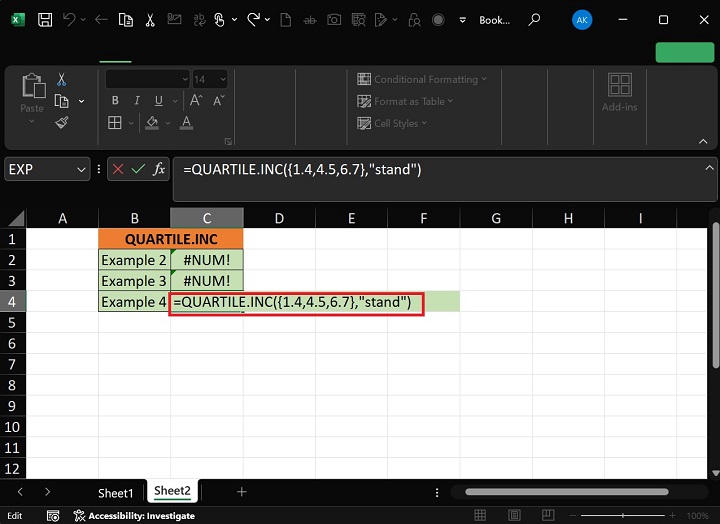720x524 pixels.
Task: Select the Format Painter brush
Action: tap(62, 123)
